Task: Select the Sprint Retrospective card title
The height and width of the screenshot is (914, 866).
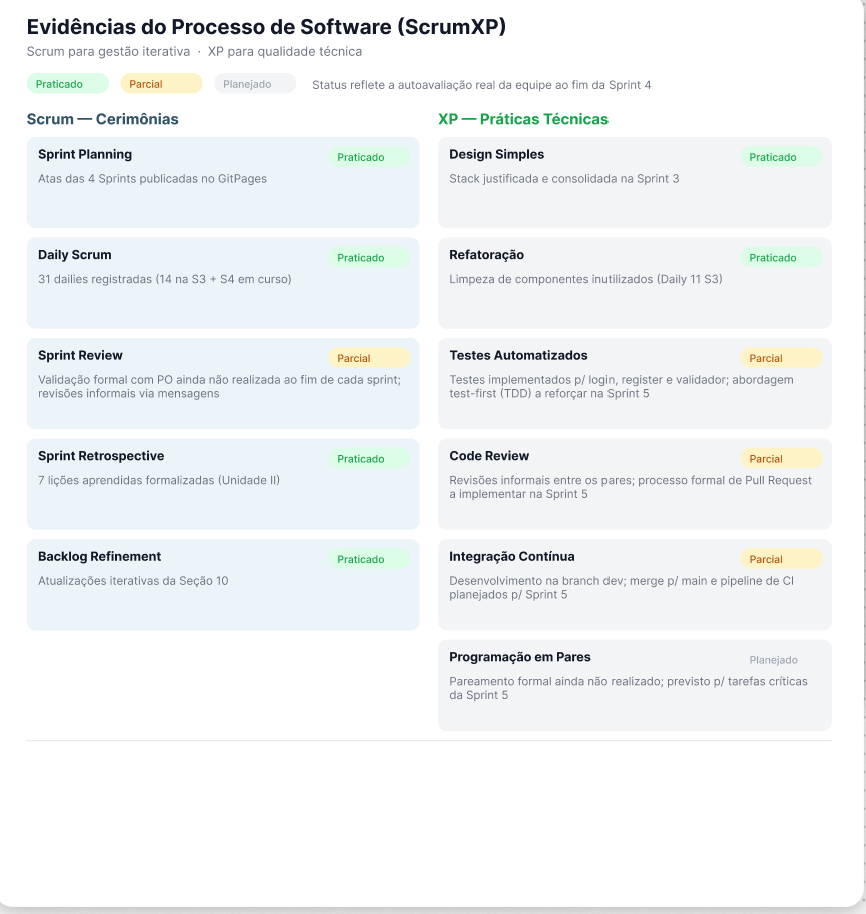Action: click(101, 456)
